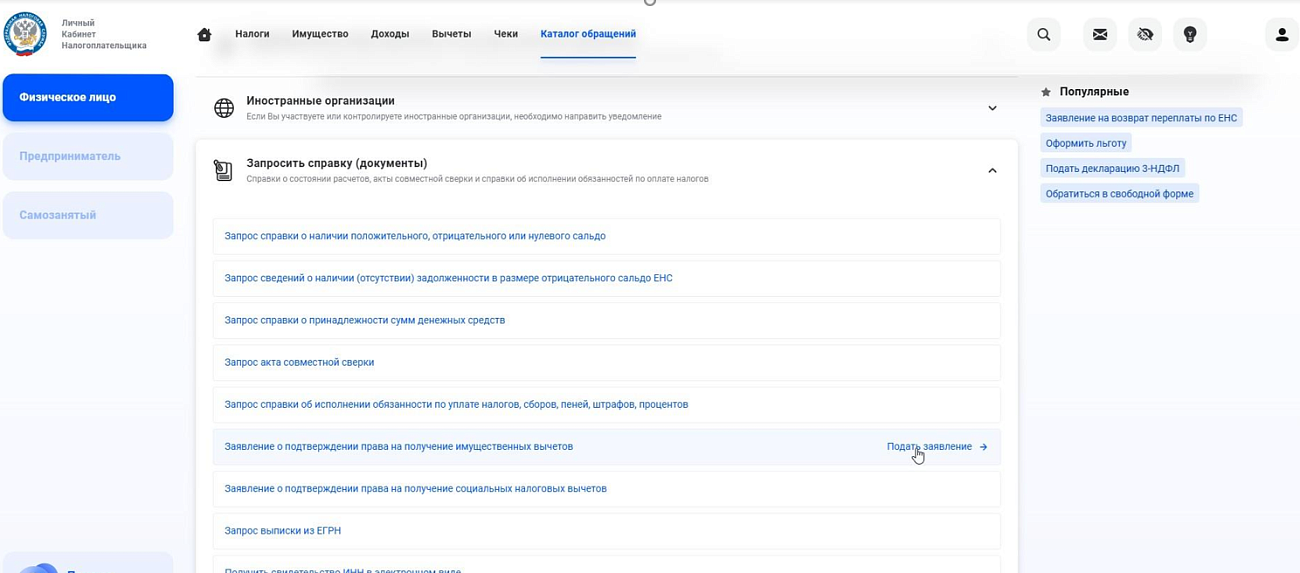Screen dimensions: 1300x573
Task: Open messages via envelope icon
Action: click(x=1100, y=35)
